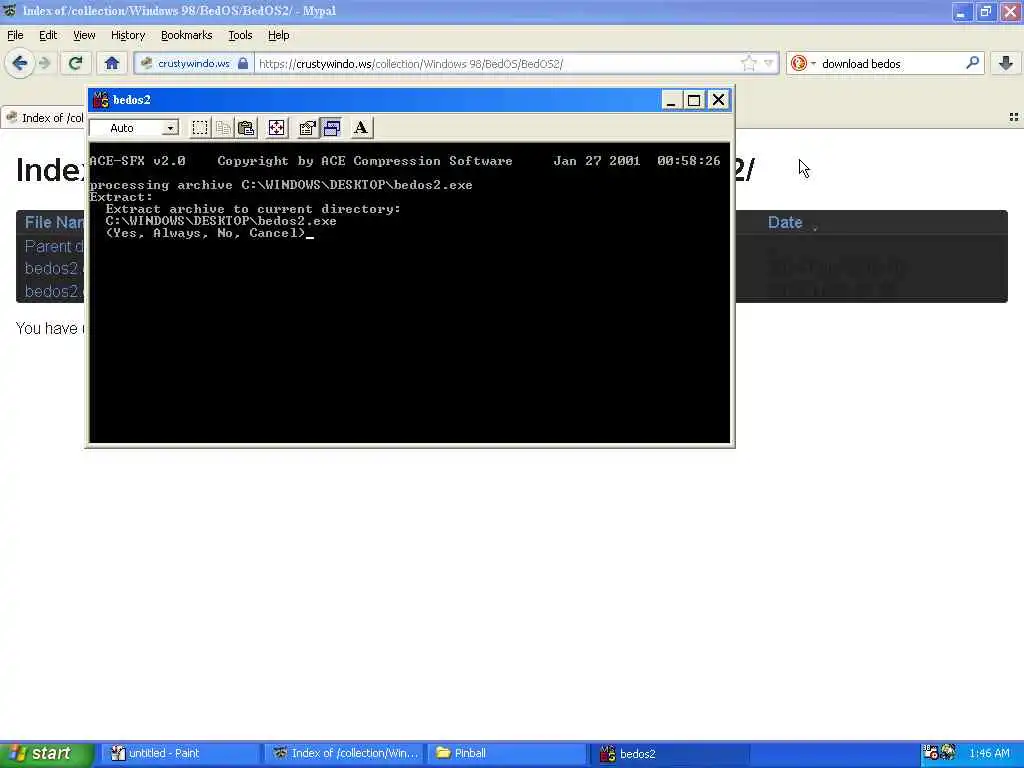1024x768 pixels.
Task: Click the bedos2 taskbar button
Action: (x=672, y=754)
